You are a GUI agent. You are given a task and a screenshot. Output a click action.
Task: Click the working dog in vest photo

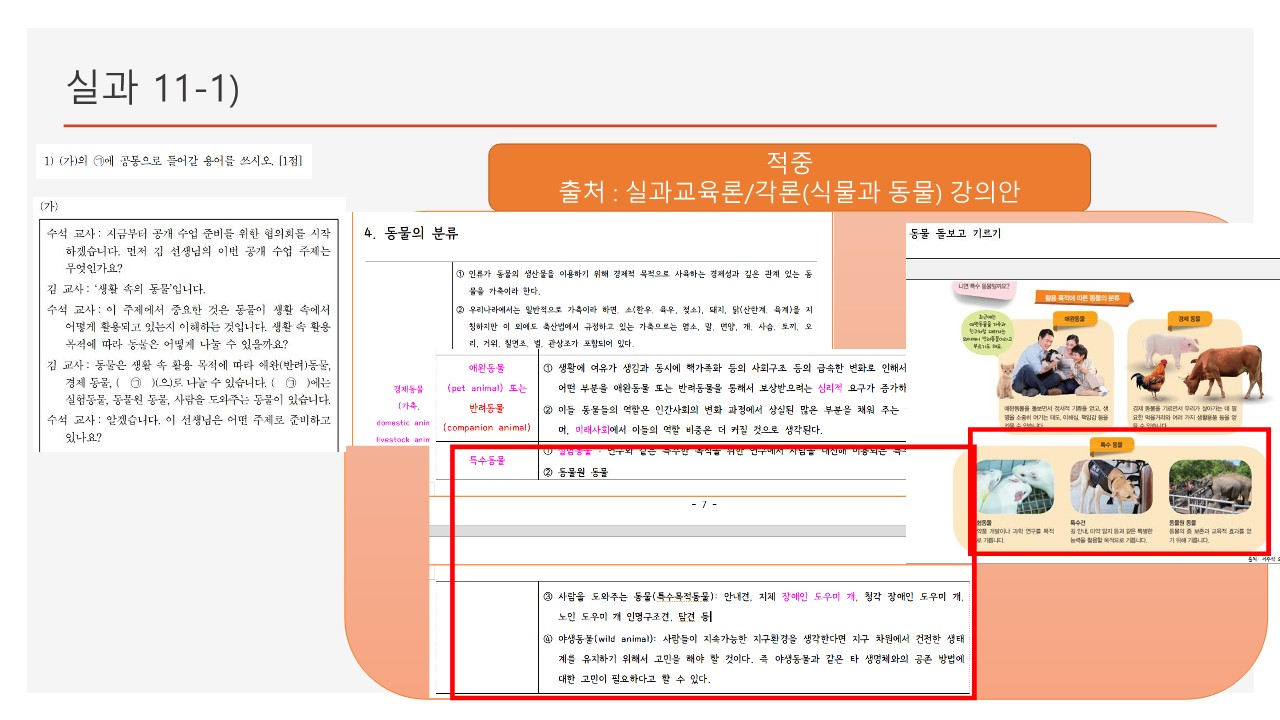click(1110, 487)
